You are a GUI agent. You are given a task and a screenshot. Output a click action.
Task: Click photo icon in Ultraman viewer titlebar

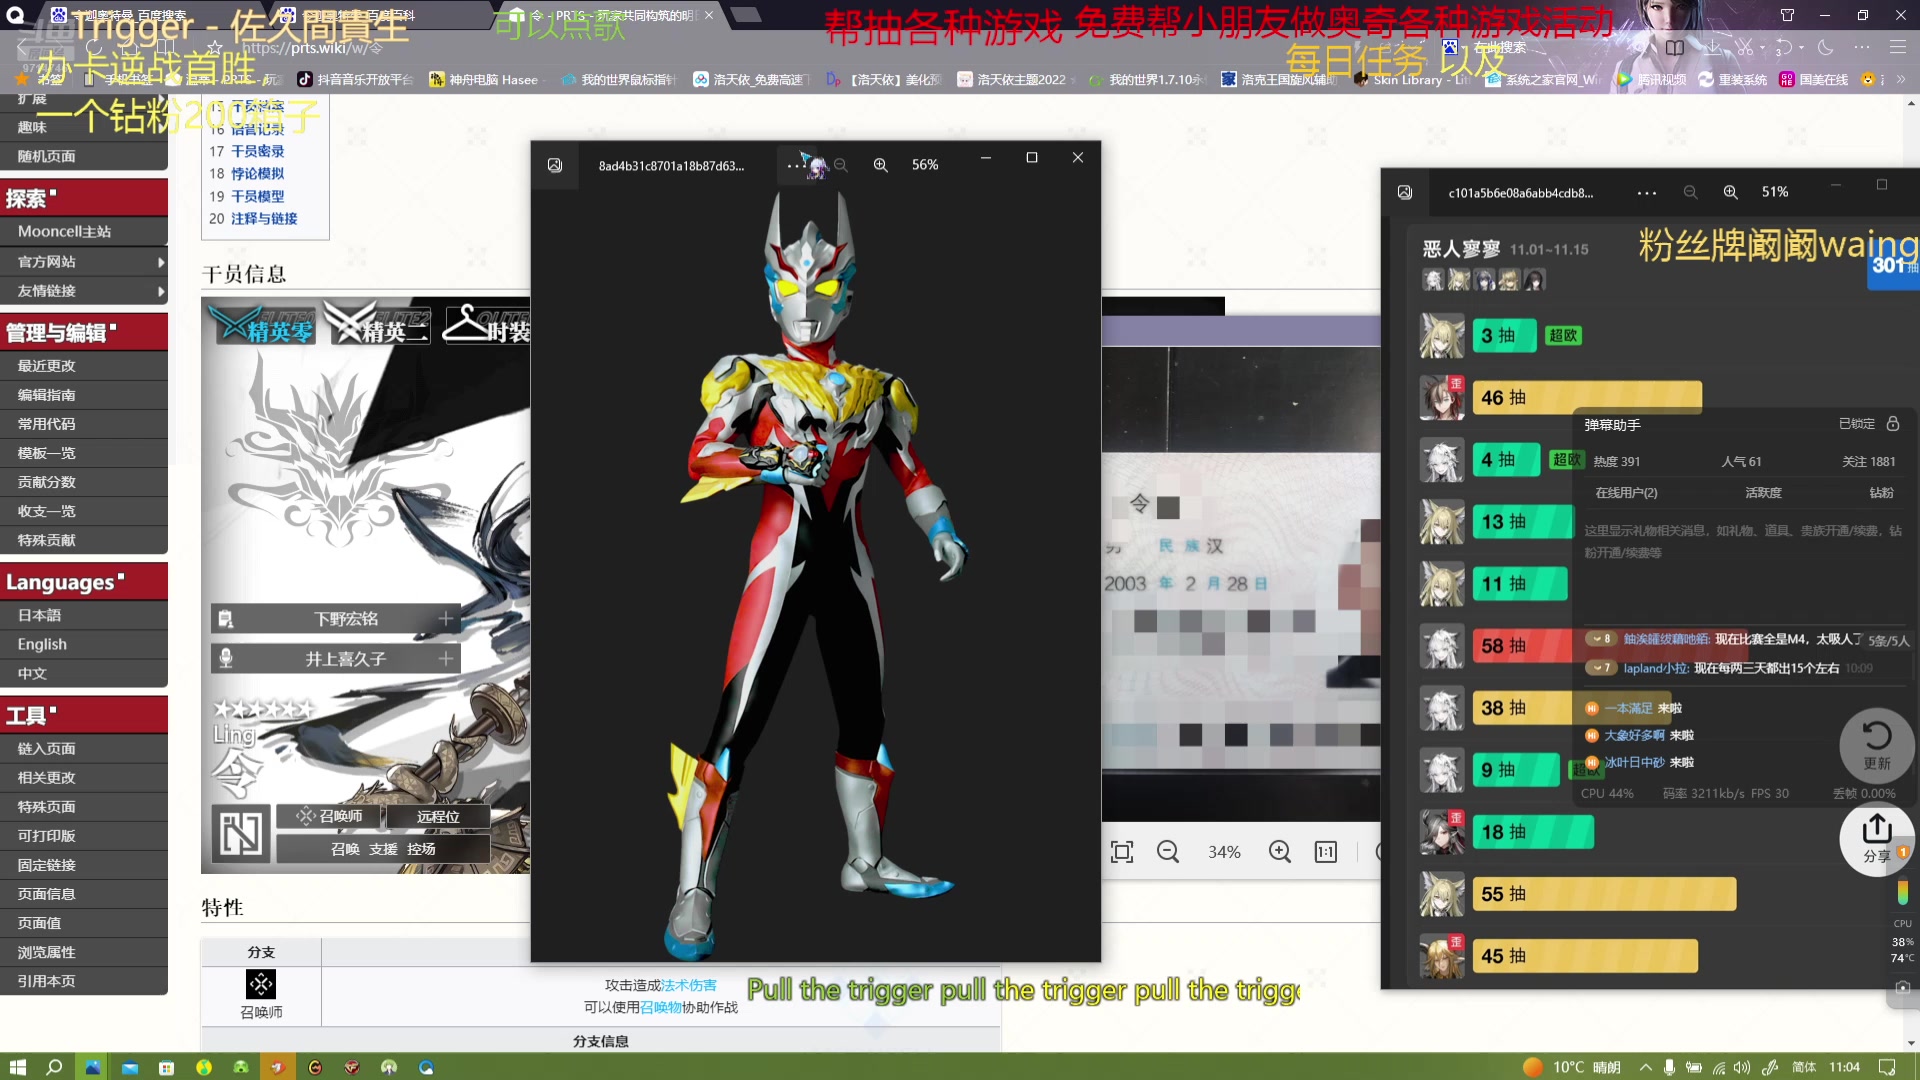pos(555,165)
